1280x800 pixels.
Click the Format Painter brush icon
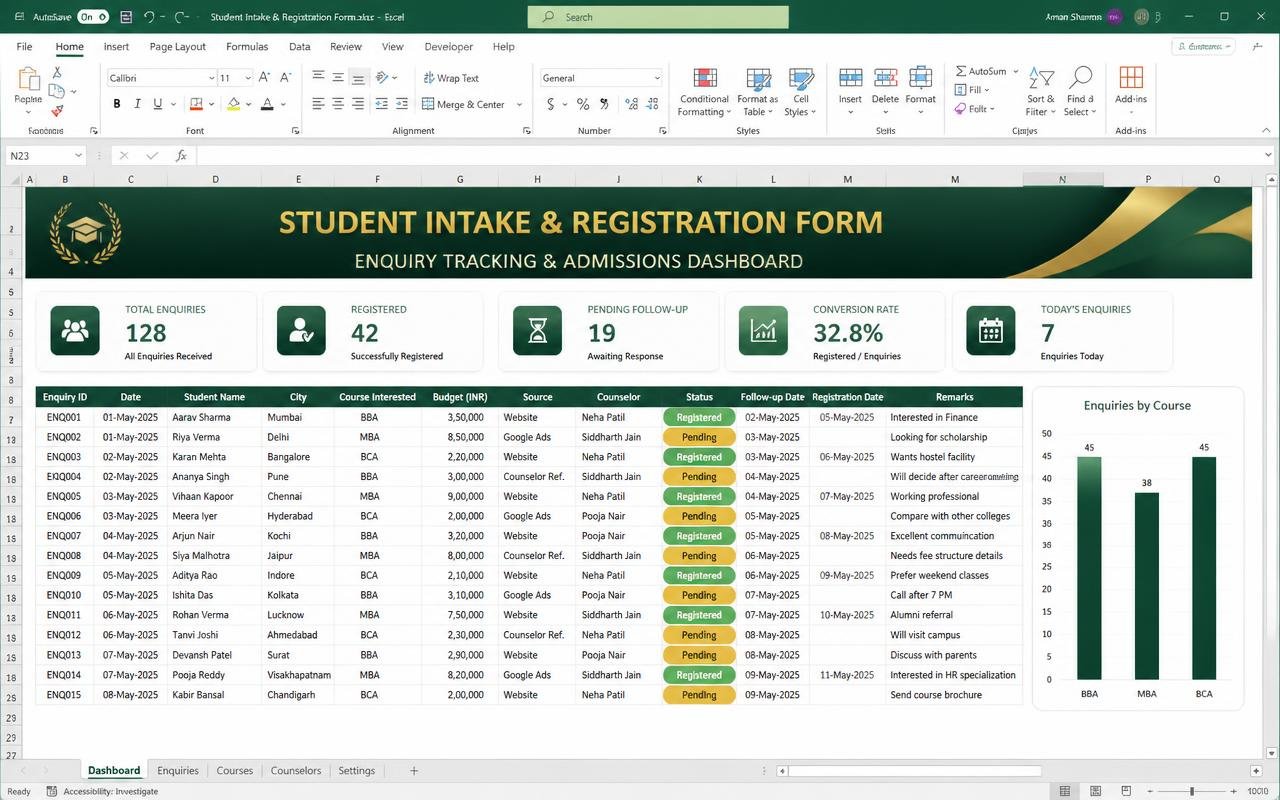coord(57,110)
